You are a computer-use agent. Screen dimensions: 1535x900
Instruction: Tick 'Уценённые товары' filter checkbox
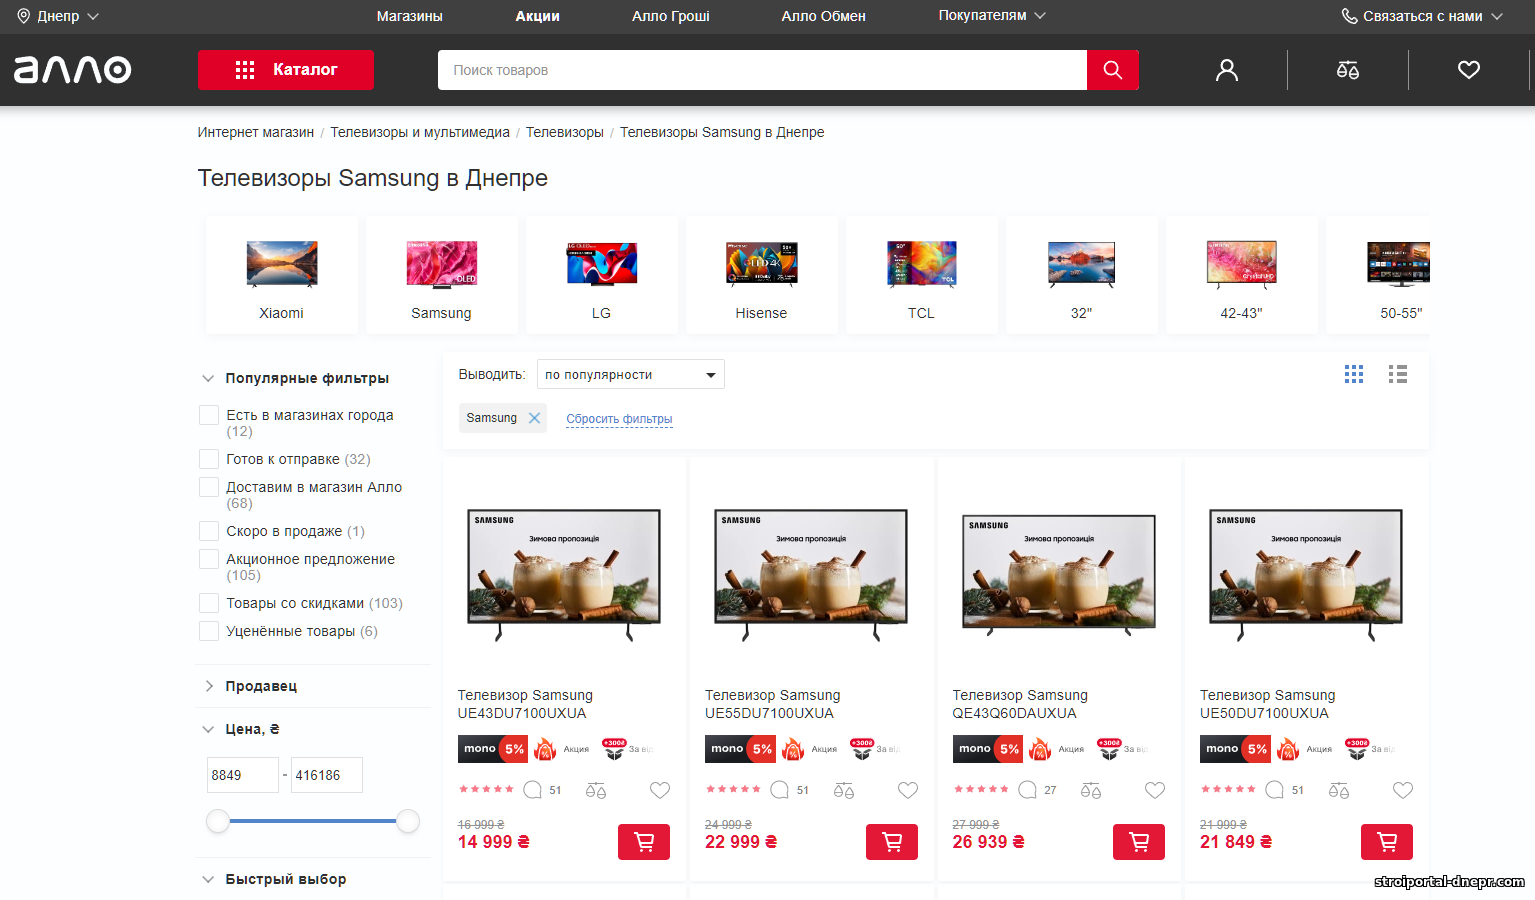click(x=209, y=631)
